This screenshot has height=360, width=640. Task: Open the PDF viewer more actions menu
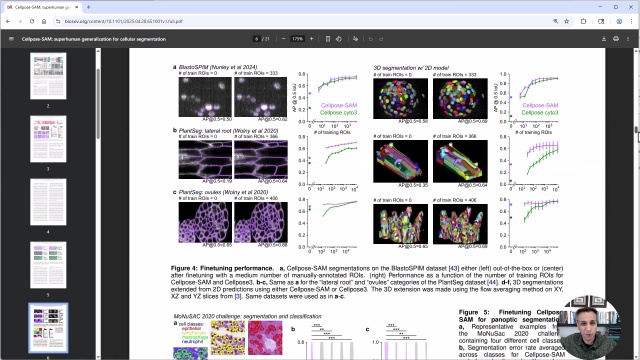click(x=628, y=39)
